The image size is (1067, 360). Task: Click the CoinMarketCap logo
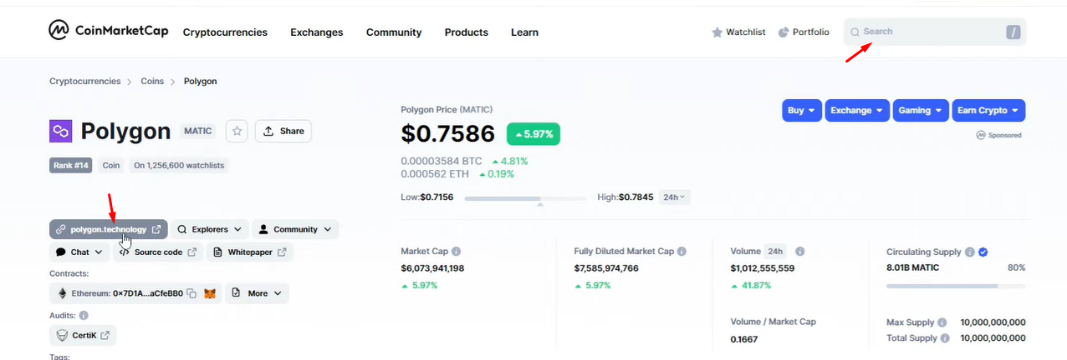tap(108, 31)
